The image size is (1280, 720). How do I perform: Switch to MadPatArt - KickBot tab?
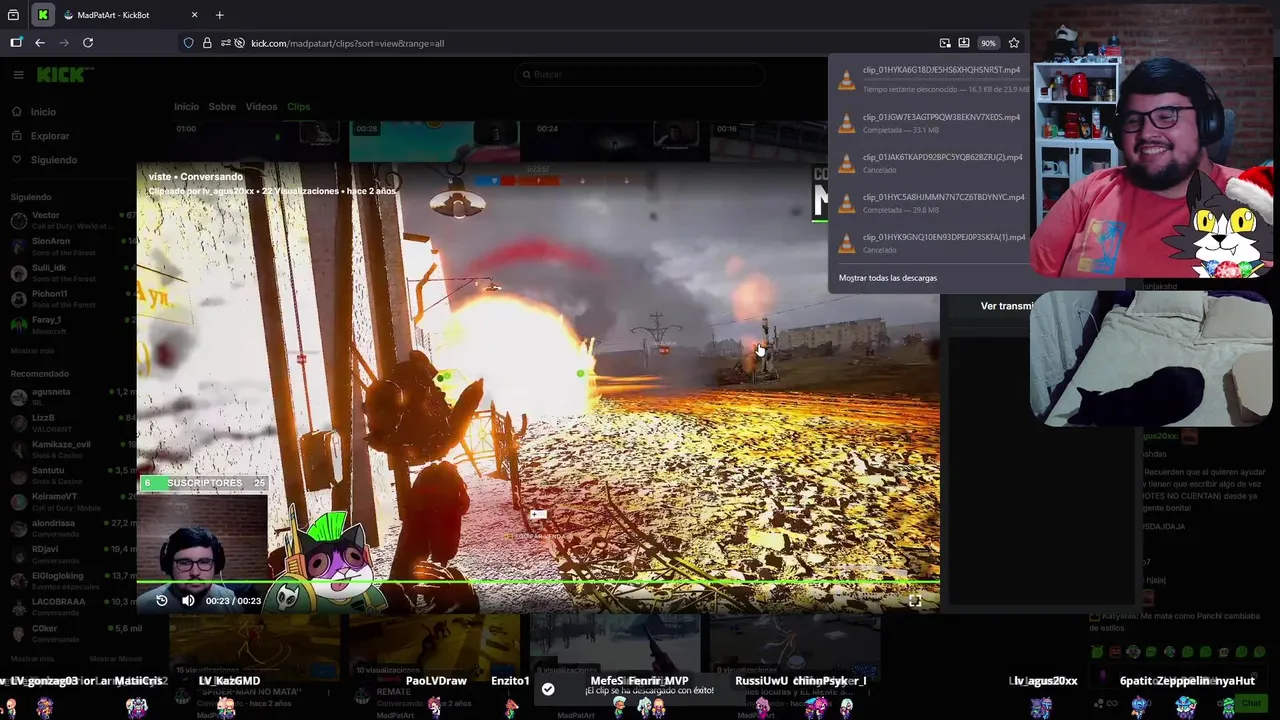tap(131, 15)
